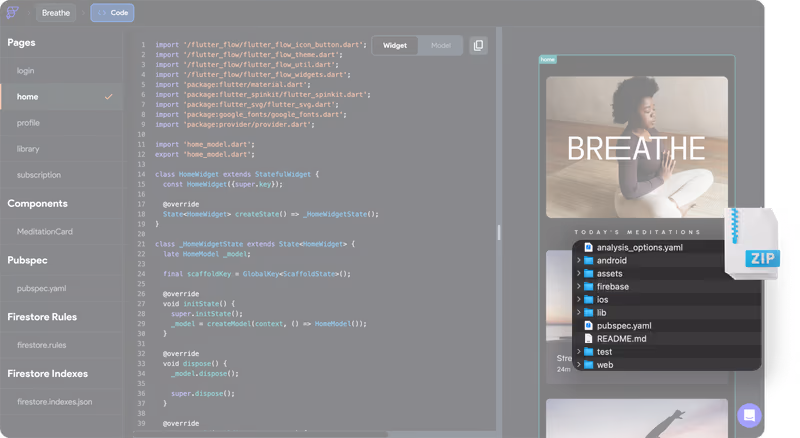The width and height of the screenshot is (800, 438).
Task: Click the checkmark beside home
Action: pos(108,96)
